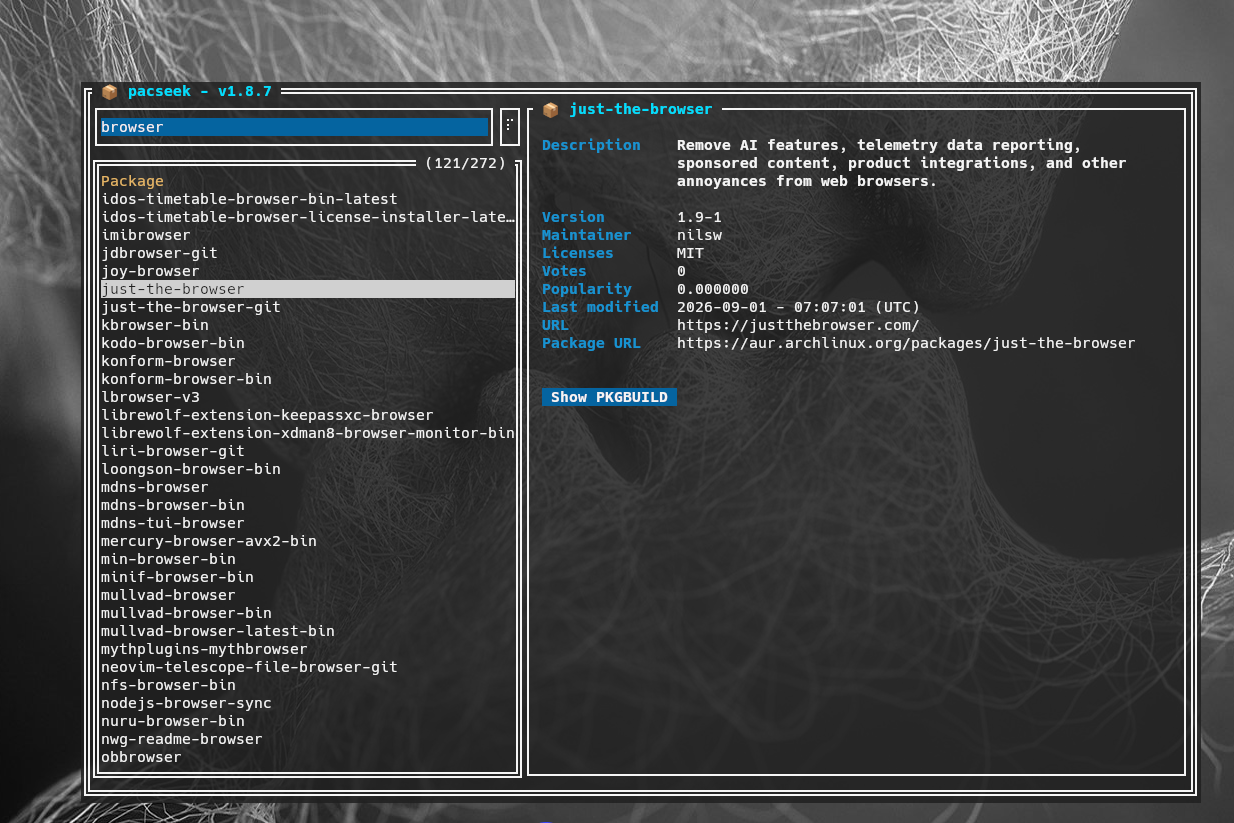
Task: Select the joy-browser package entry
Action: coord(150,271)
